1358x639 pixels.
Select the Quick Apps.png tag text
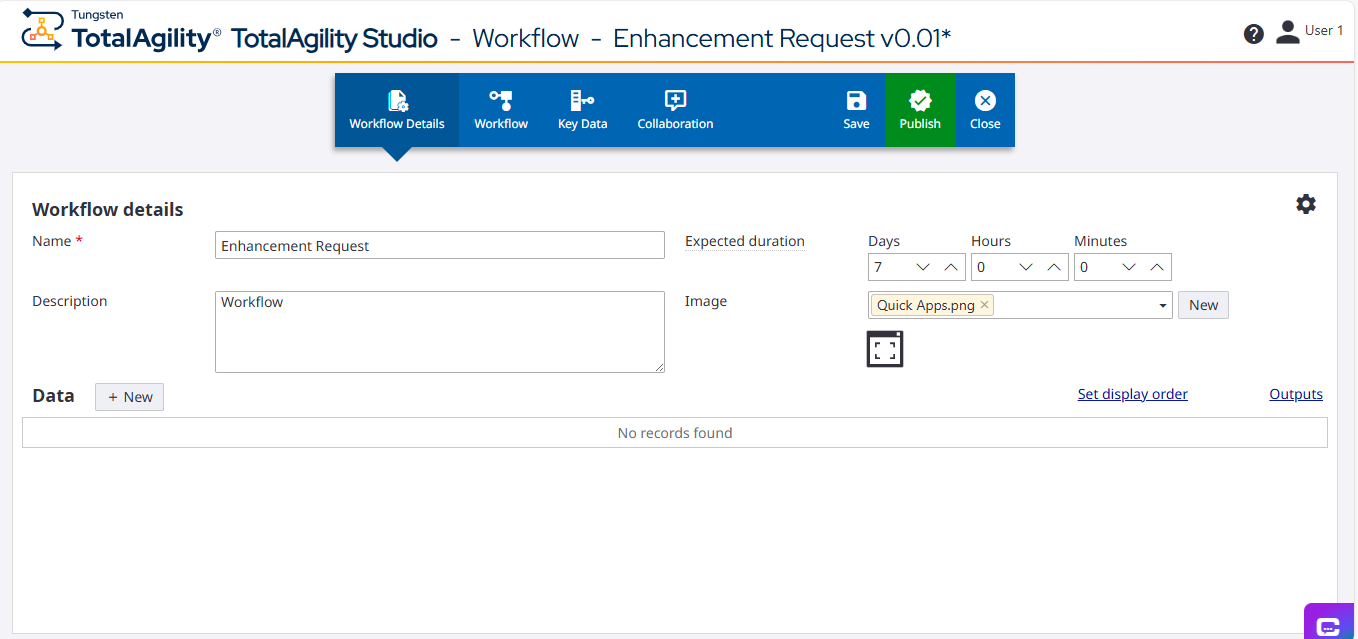926,305
